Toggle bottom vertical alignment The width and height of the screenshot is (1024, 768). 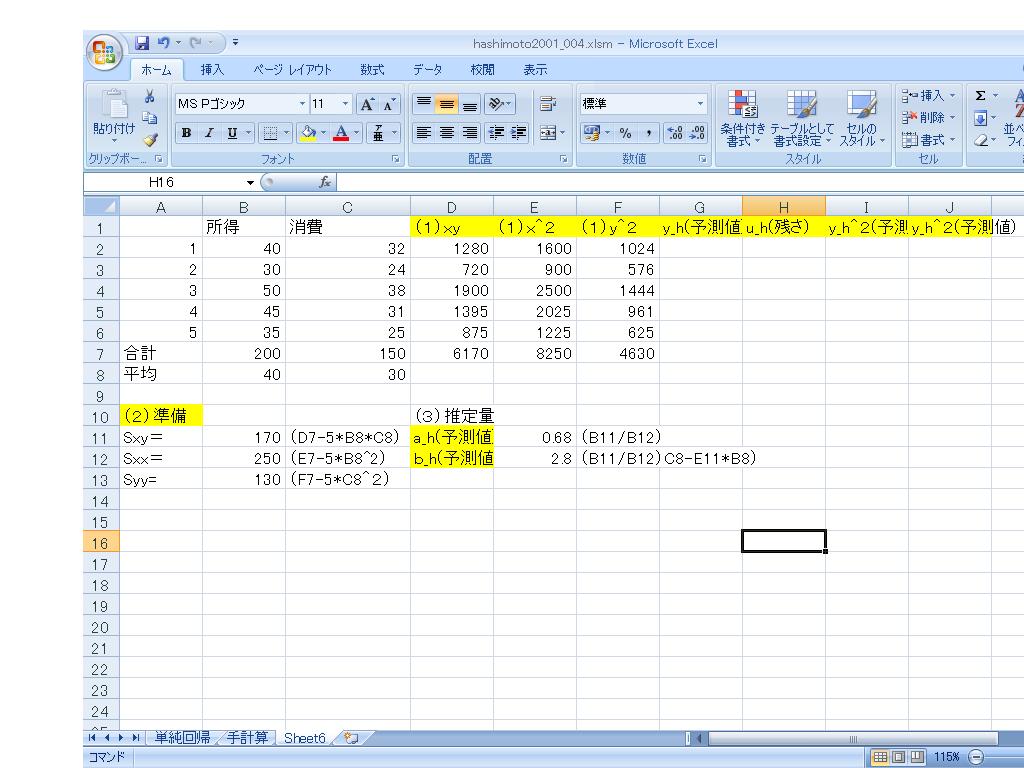[470, 104]
